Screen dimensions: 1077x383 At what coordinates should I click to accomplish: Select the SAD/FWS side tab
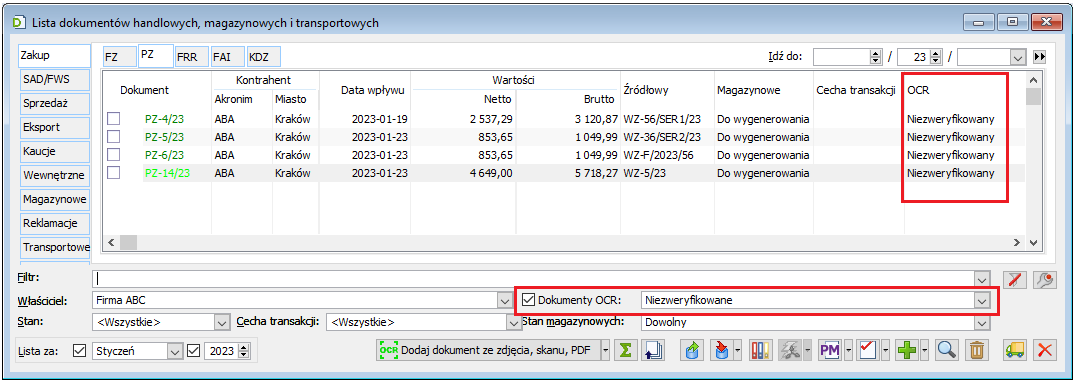tap(55, 80)
